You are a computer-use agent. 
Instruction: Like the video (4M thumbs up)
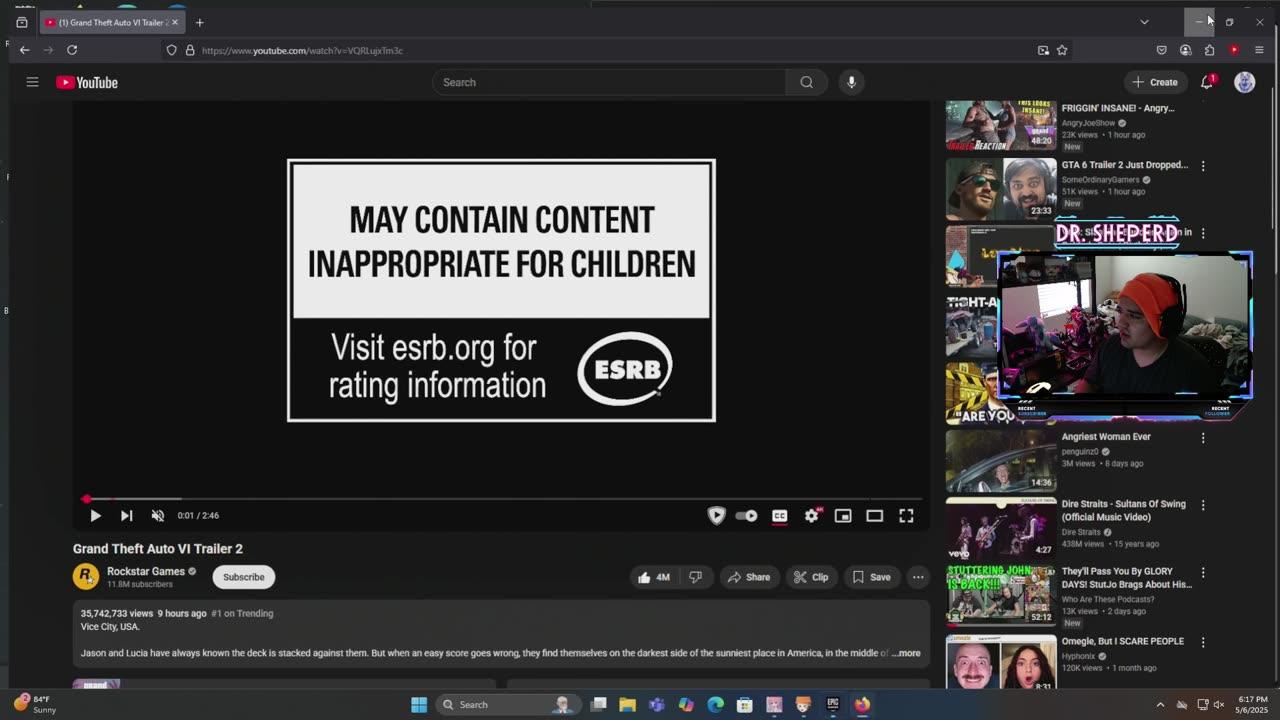654,577
